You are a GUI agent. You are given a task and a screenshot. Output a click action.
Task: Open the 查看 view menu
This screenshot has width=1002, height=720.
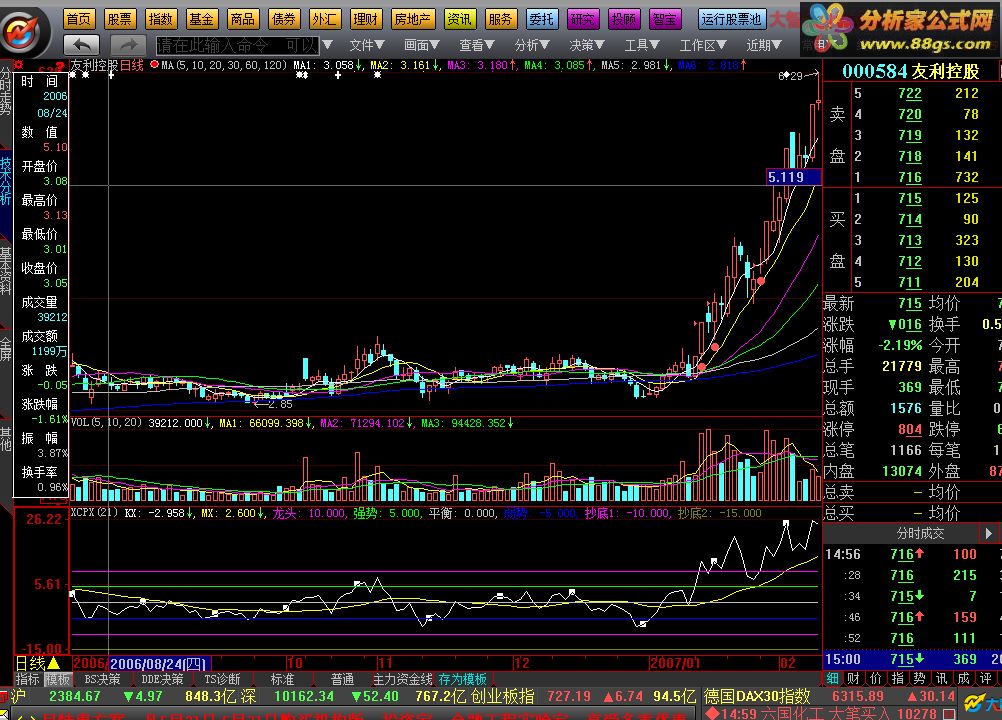click(x=477, y=45)
